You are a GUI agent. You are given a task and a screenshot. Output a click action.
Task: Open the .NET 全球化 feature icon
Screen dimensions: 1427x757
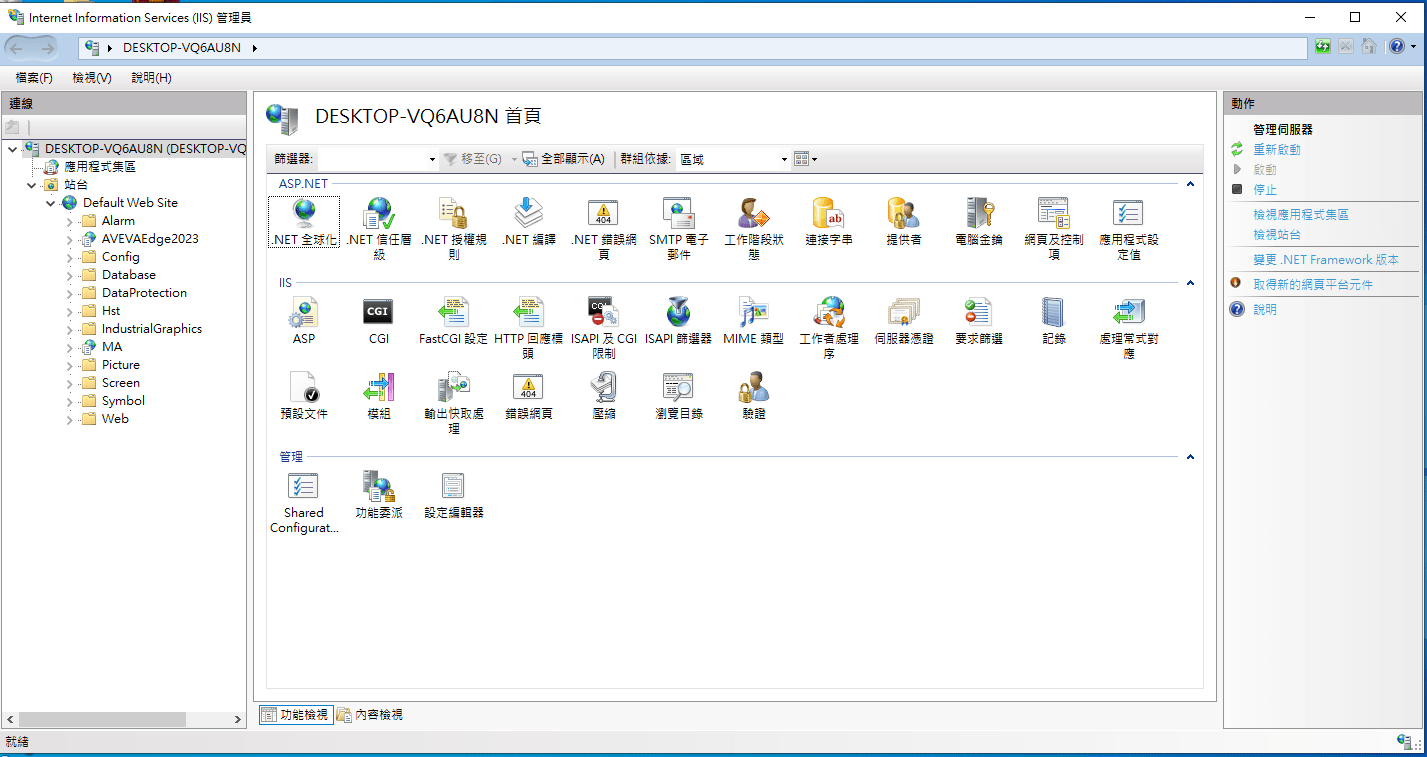[304, 222]
